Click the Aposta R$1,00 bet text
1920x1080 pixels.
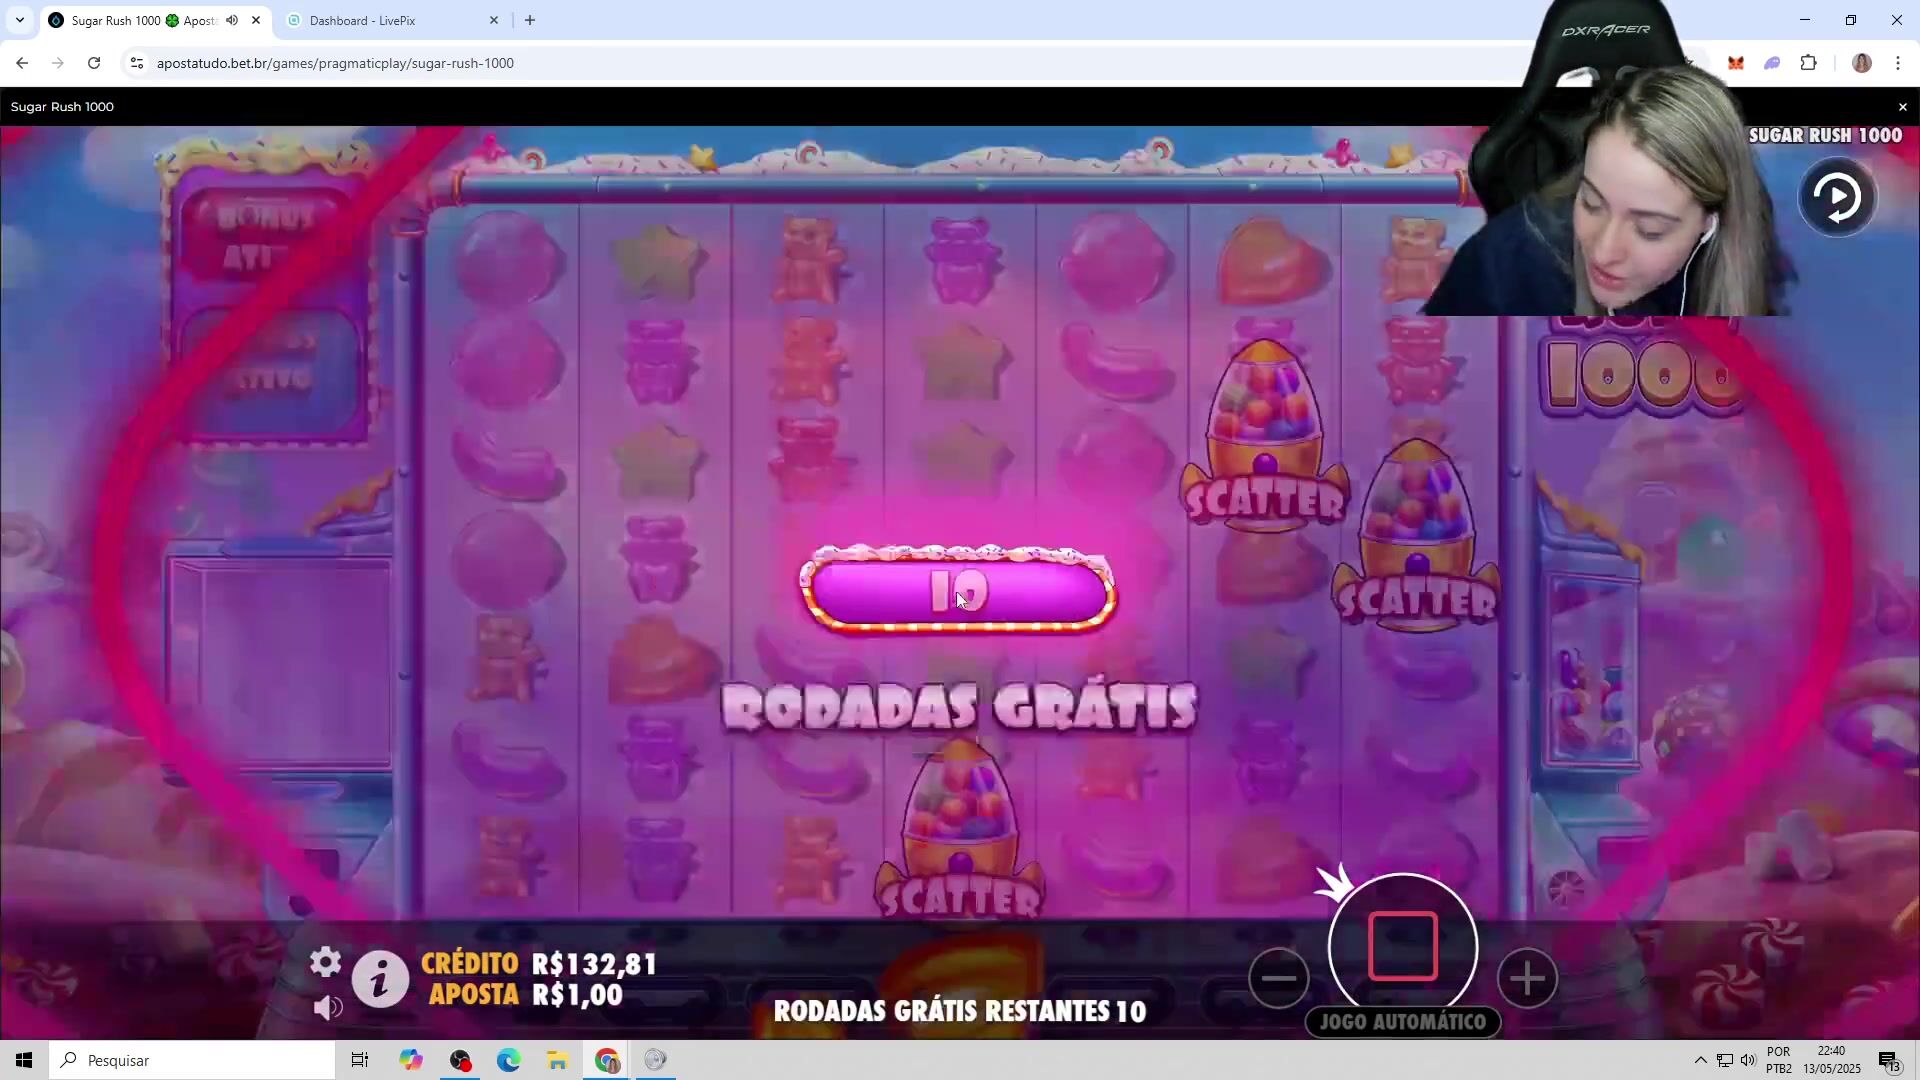click(526, 995)
